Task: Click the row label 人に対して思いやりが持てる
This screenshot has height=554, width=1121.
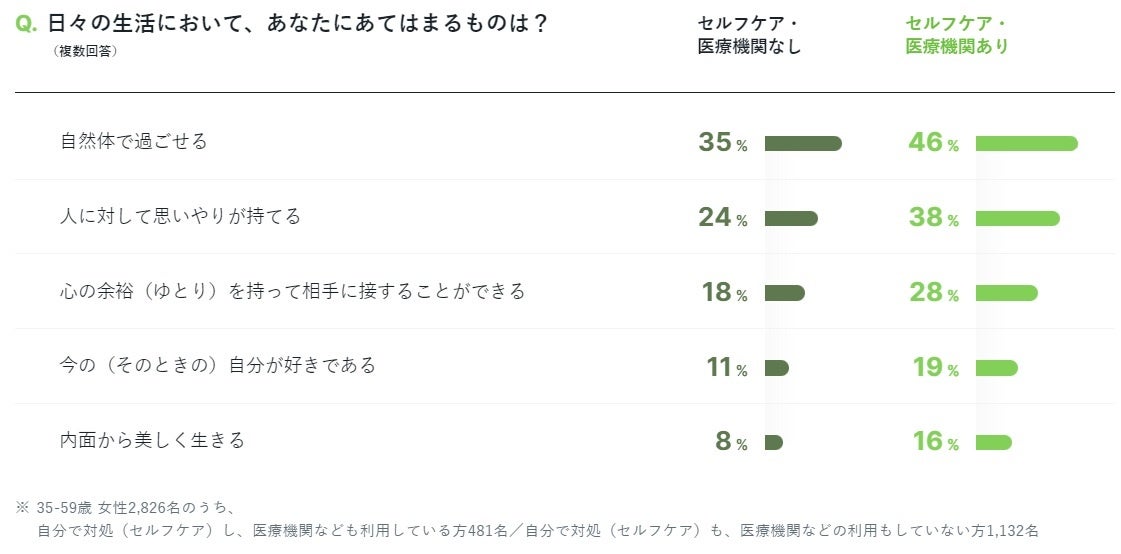Action: click(x=180, y=217)
